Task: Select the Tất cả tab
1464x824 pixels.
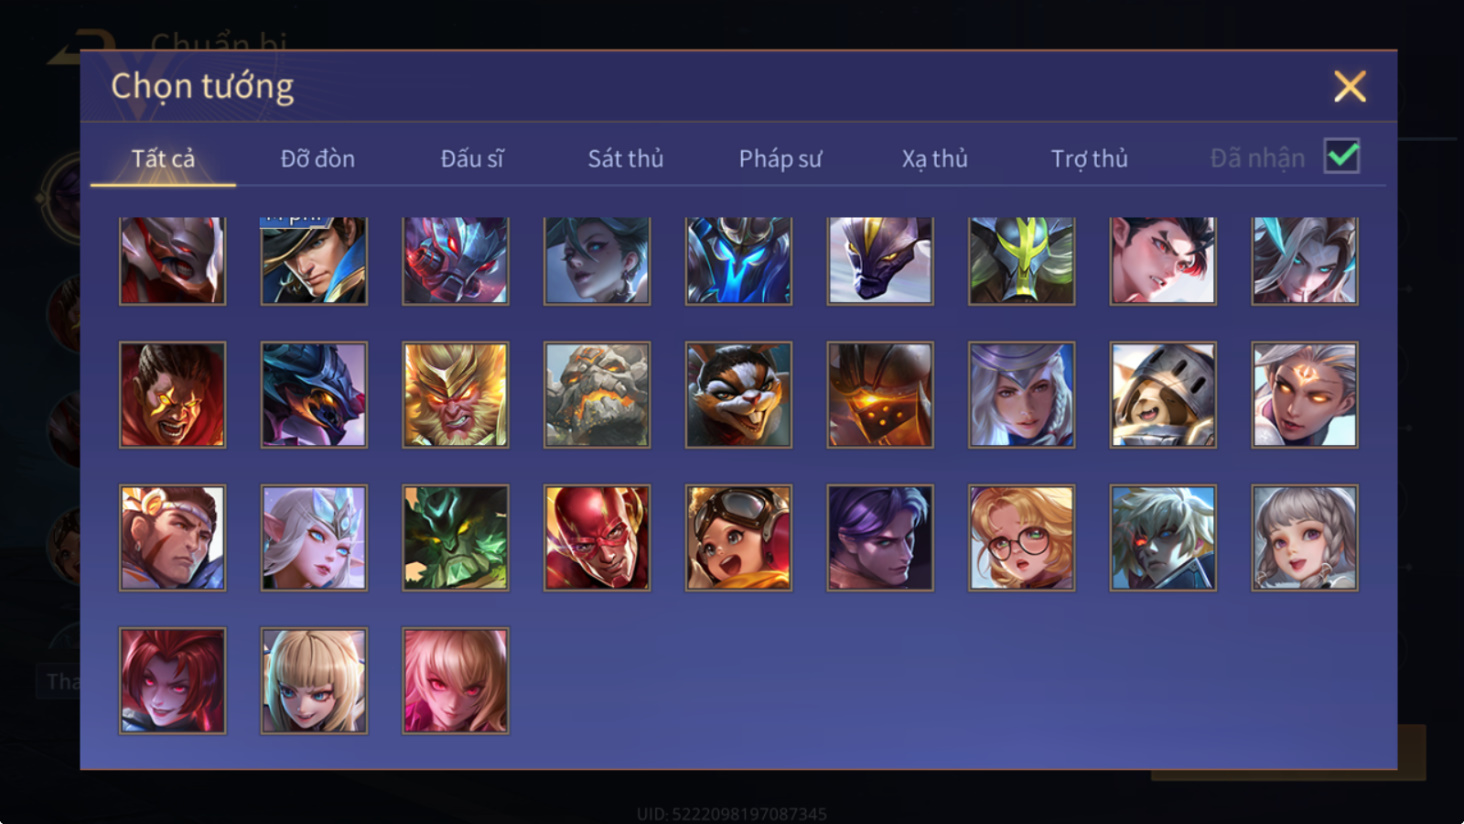Action: click(x=163, y=158)
